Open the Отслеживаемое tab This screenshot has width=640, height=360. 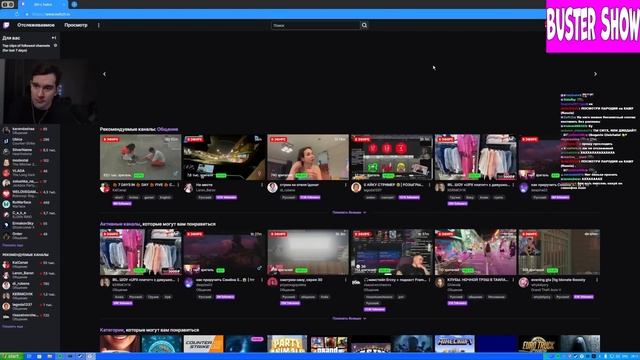coord(36,25)
